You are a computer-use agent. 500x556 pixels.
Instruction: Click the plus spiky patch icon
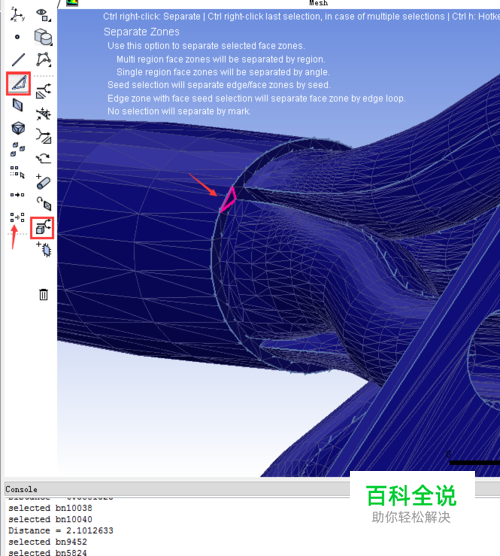click(44, 249)
